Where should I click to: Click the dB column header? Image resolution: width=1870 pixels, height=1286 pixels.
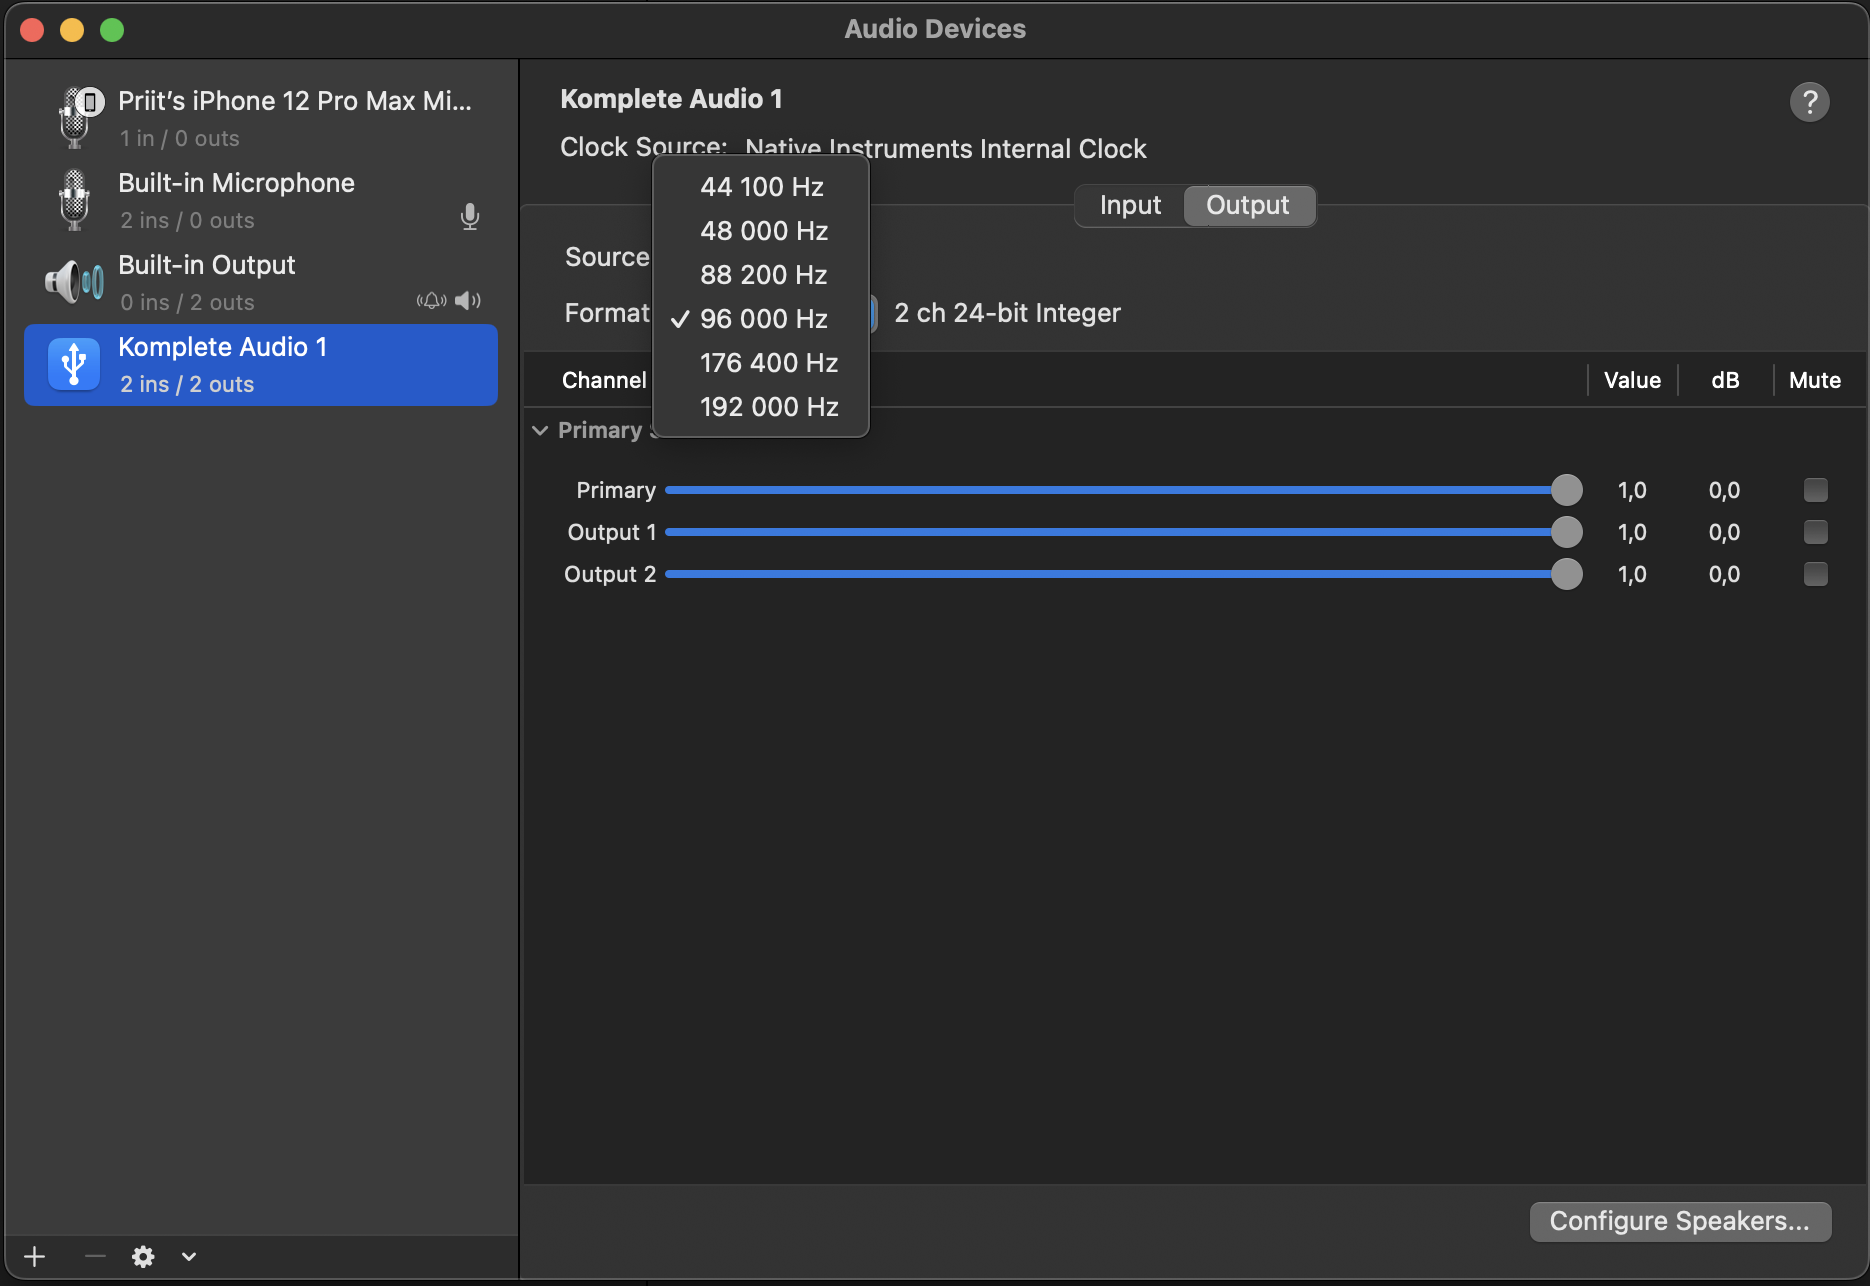point(1725,380)
